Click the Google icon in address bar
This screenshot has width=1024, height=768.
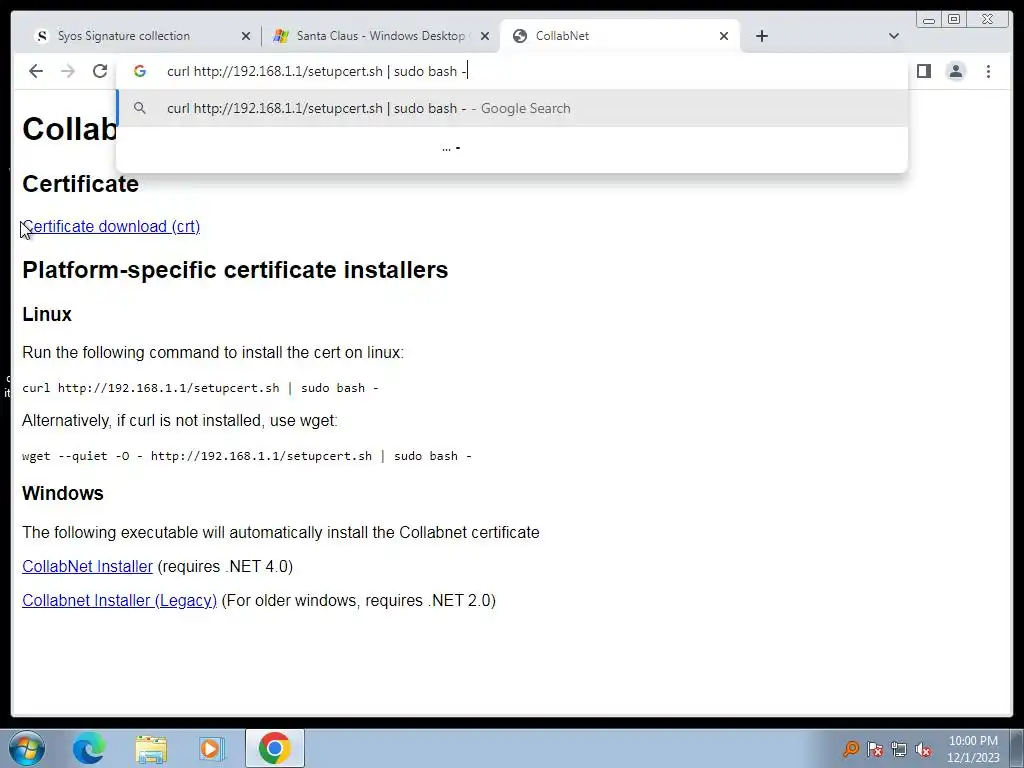click(140, 71)
